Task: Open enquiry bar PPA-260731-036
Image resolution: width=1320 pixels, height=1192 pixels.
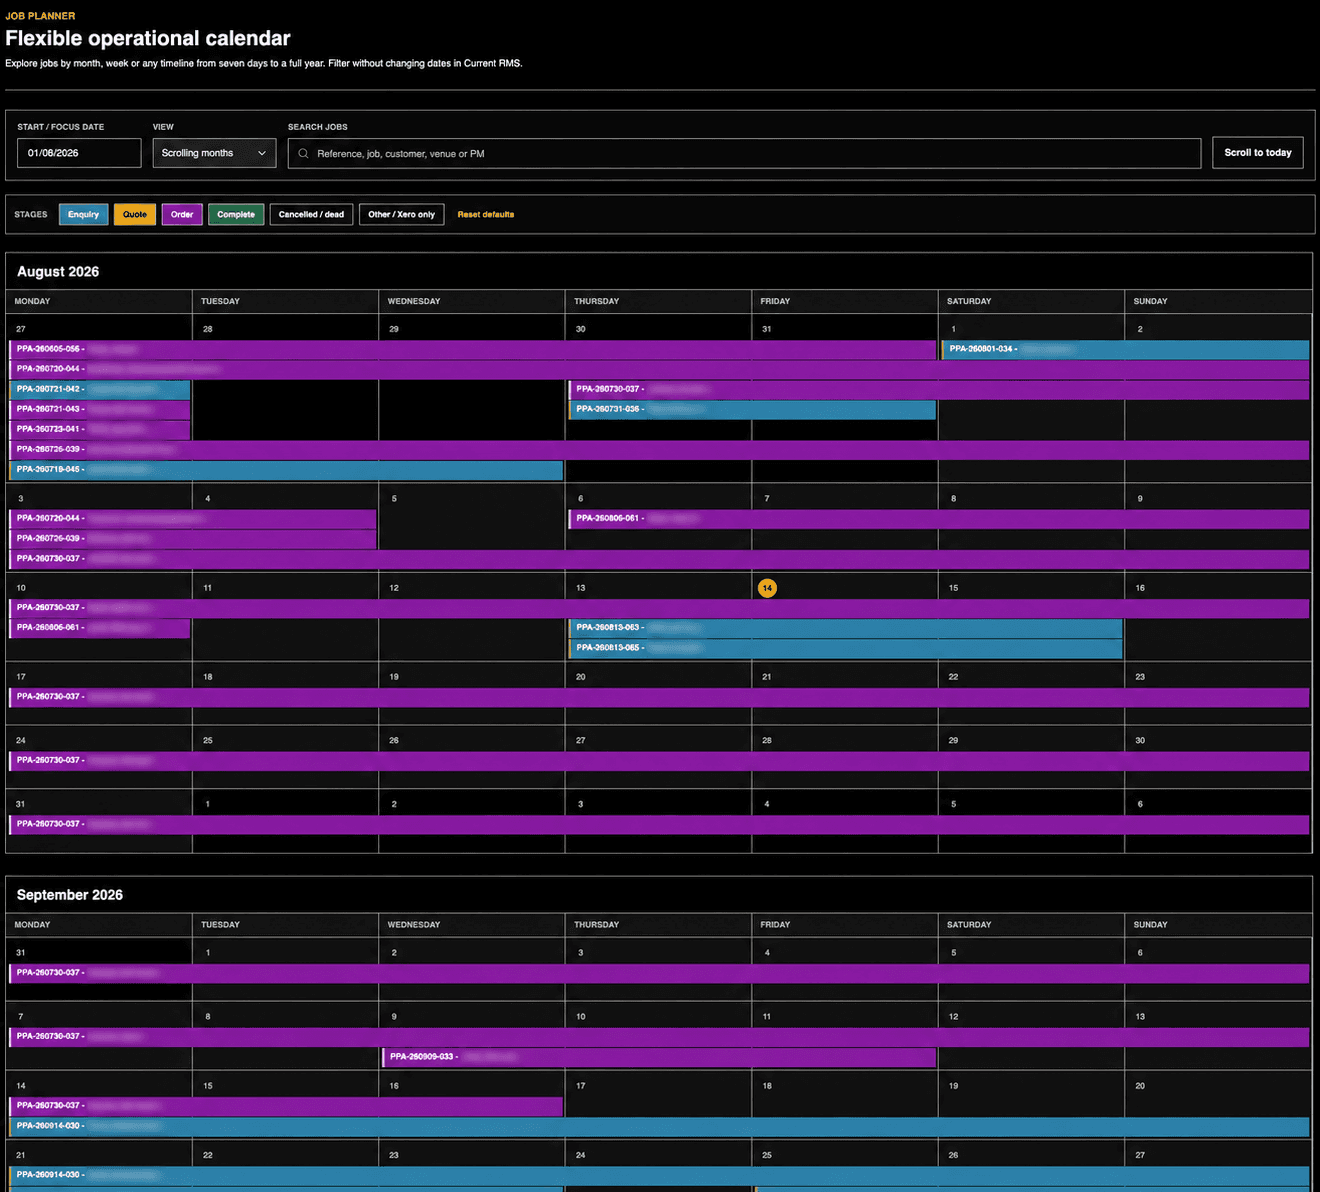Action: click(752, 409)
